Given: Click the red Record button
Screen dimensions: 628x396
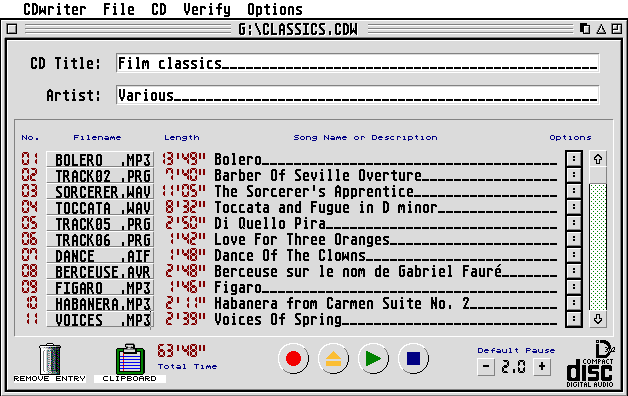Looking at the screenshot, I should [x=293, y=358].
